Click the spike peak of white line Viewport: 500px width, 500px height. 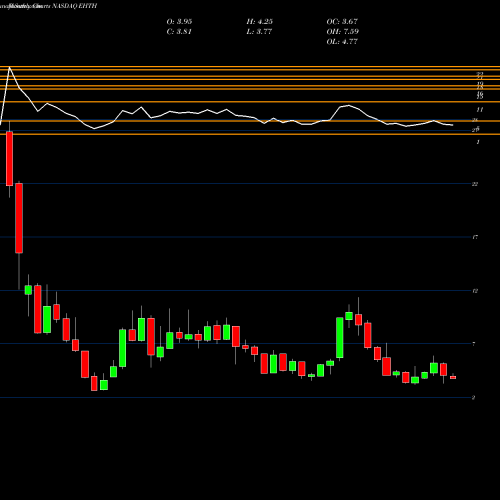(9, 68)
